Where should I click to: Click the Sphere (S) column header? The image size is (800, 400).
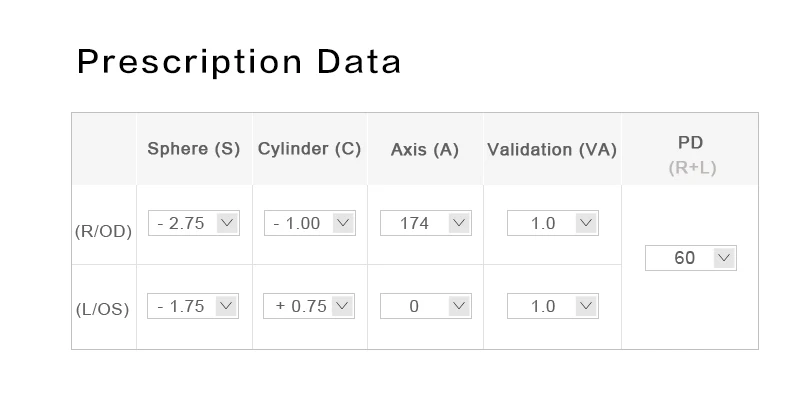(x=193, y=149)
